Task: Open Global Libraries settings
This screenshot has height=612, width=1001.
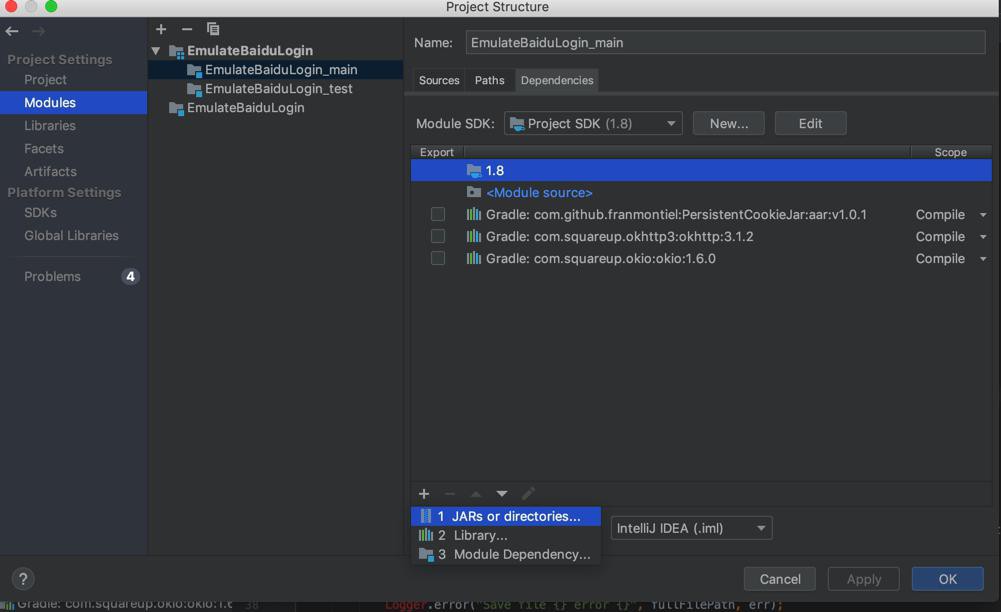Action: point(72,235)
